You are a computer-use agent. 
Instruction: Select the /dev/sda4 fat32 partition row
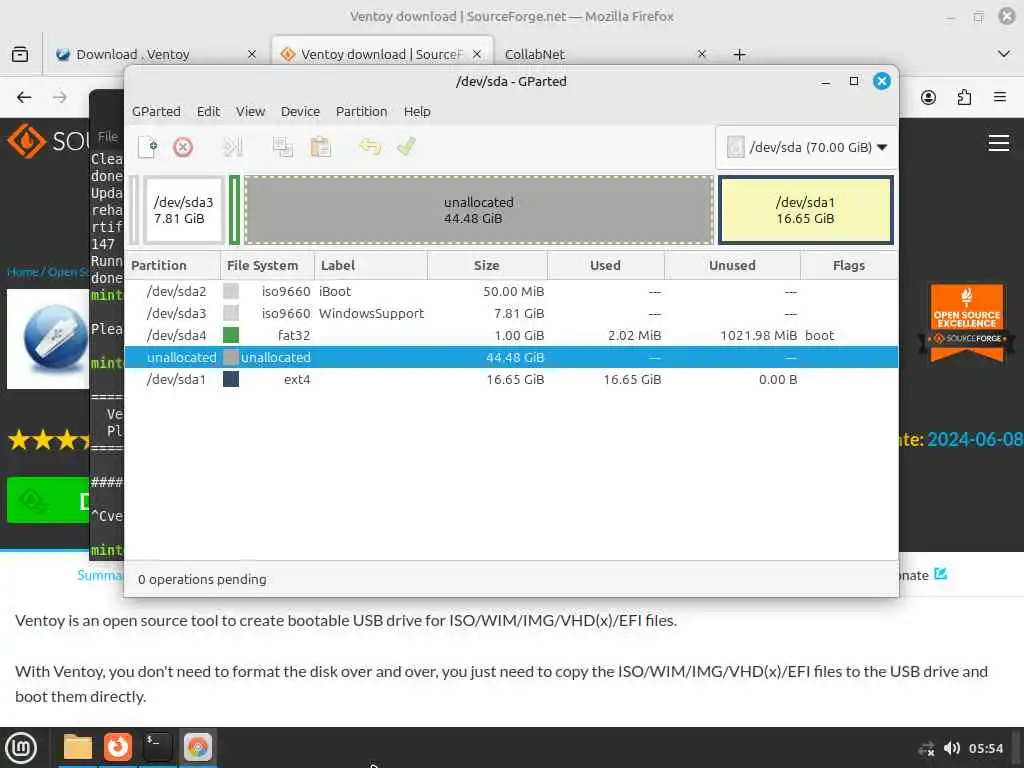[511, 336]
